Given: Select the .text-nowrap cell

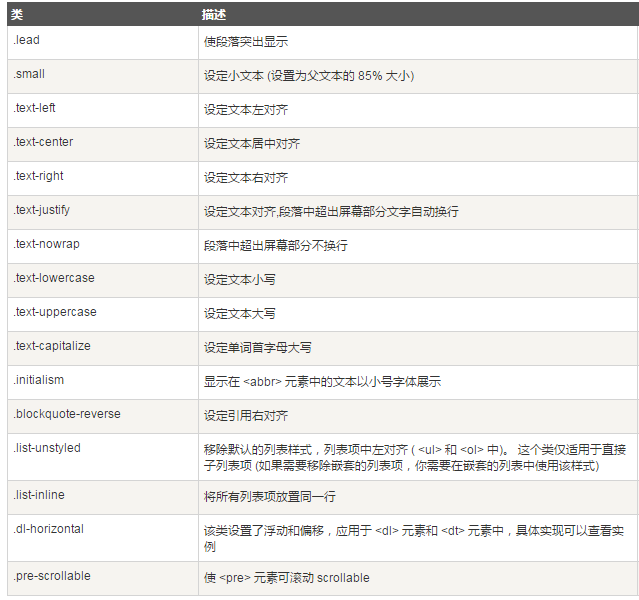Looking at the screenshot, I should coord(103,247).
